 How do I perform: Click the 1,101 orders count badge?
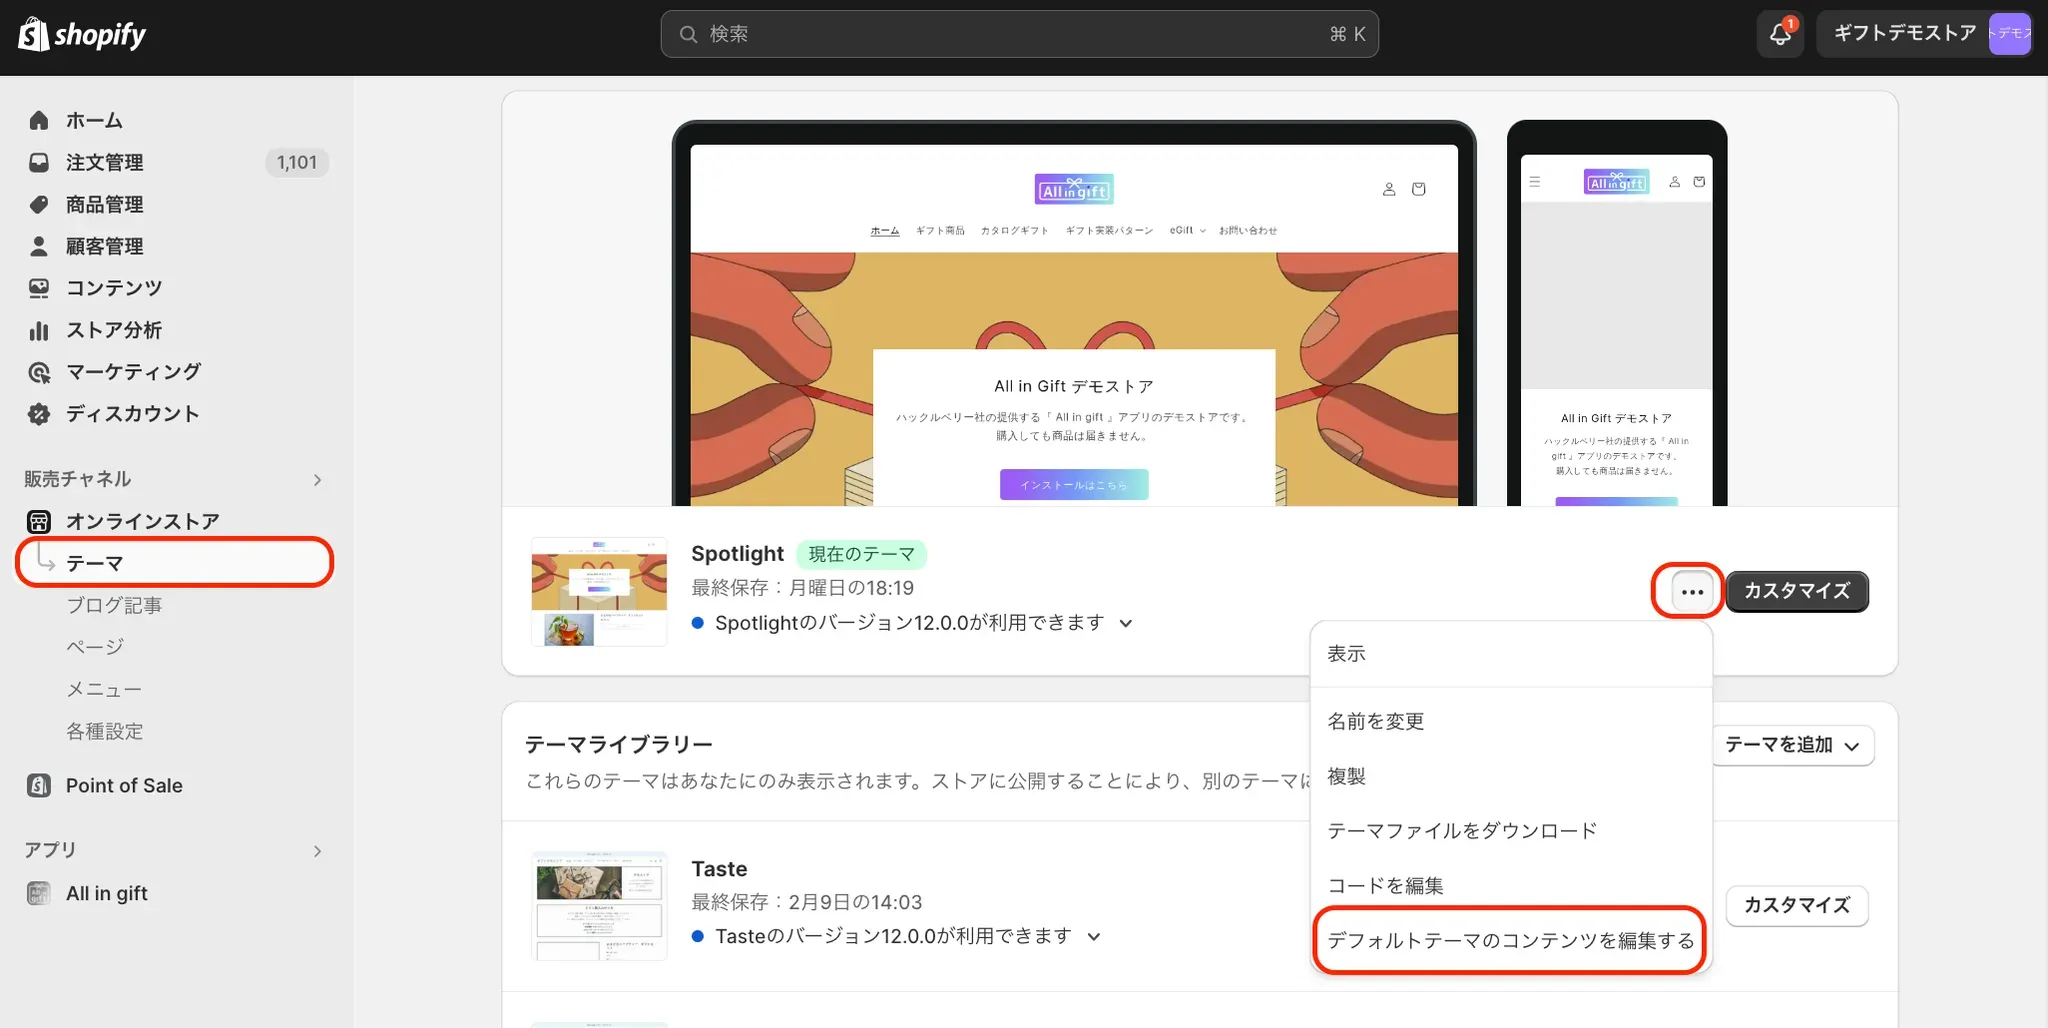click(x=297, y=162)
